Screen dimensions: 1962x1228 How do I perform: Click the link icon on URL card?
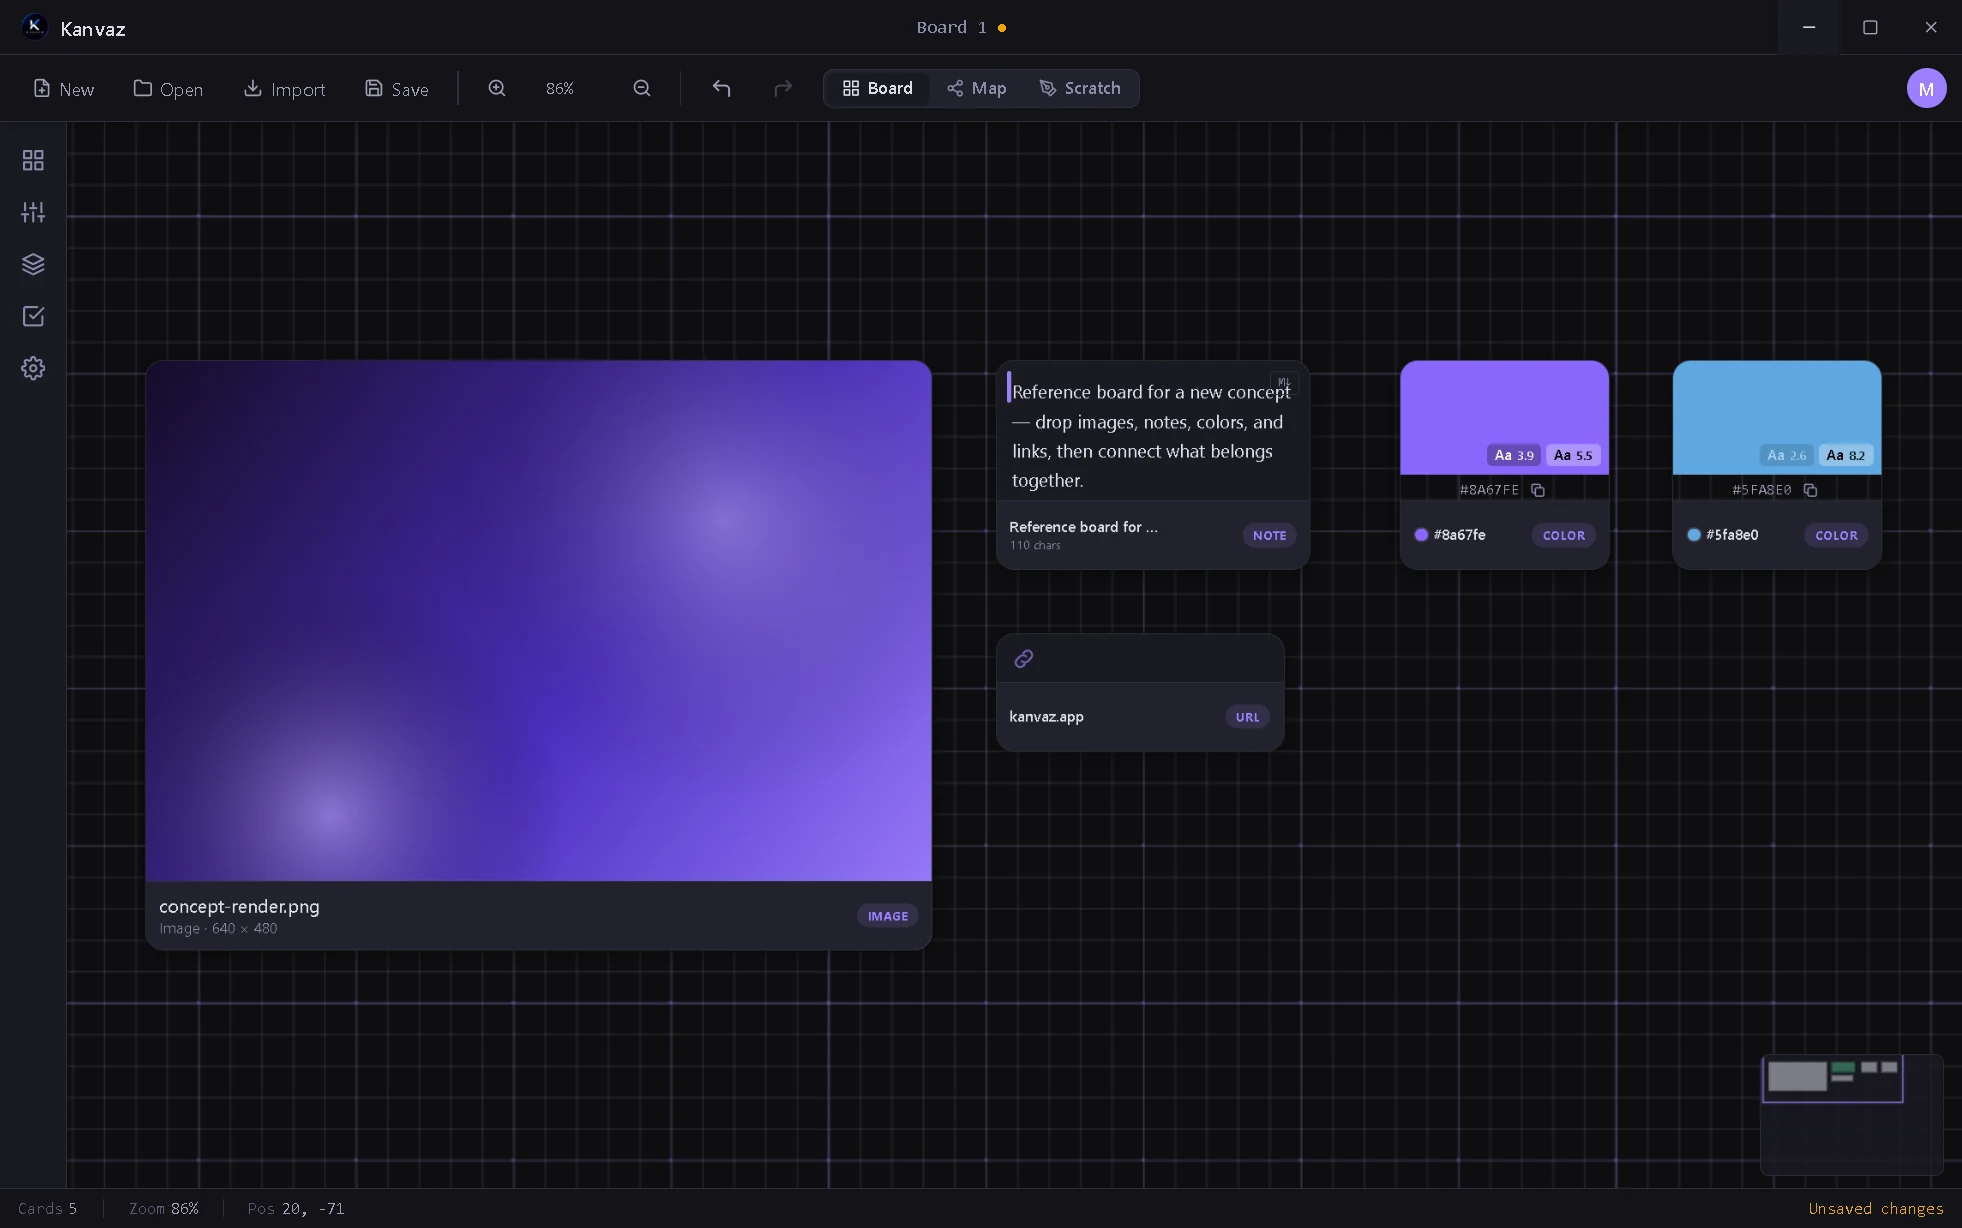point(1023,659)
